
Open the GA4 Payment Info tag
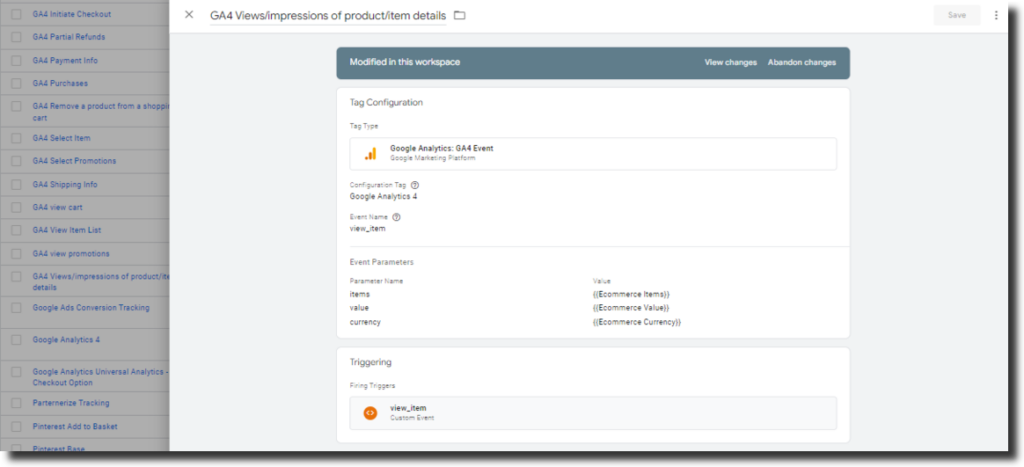[65, 60]
